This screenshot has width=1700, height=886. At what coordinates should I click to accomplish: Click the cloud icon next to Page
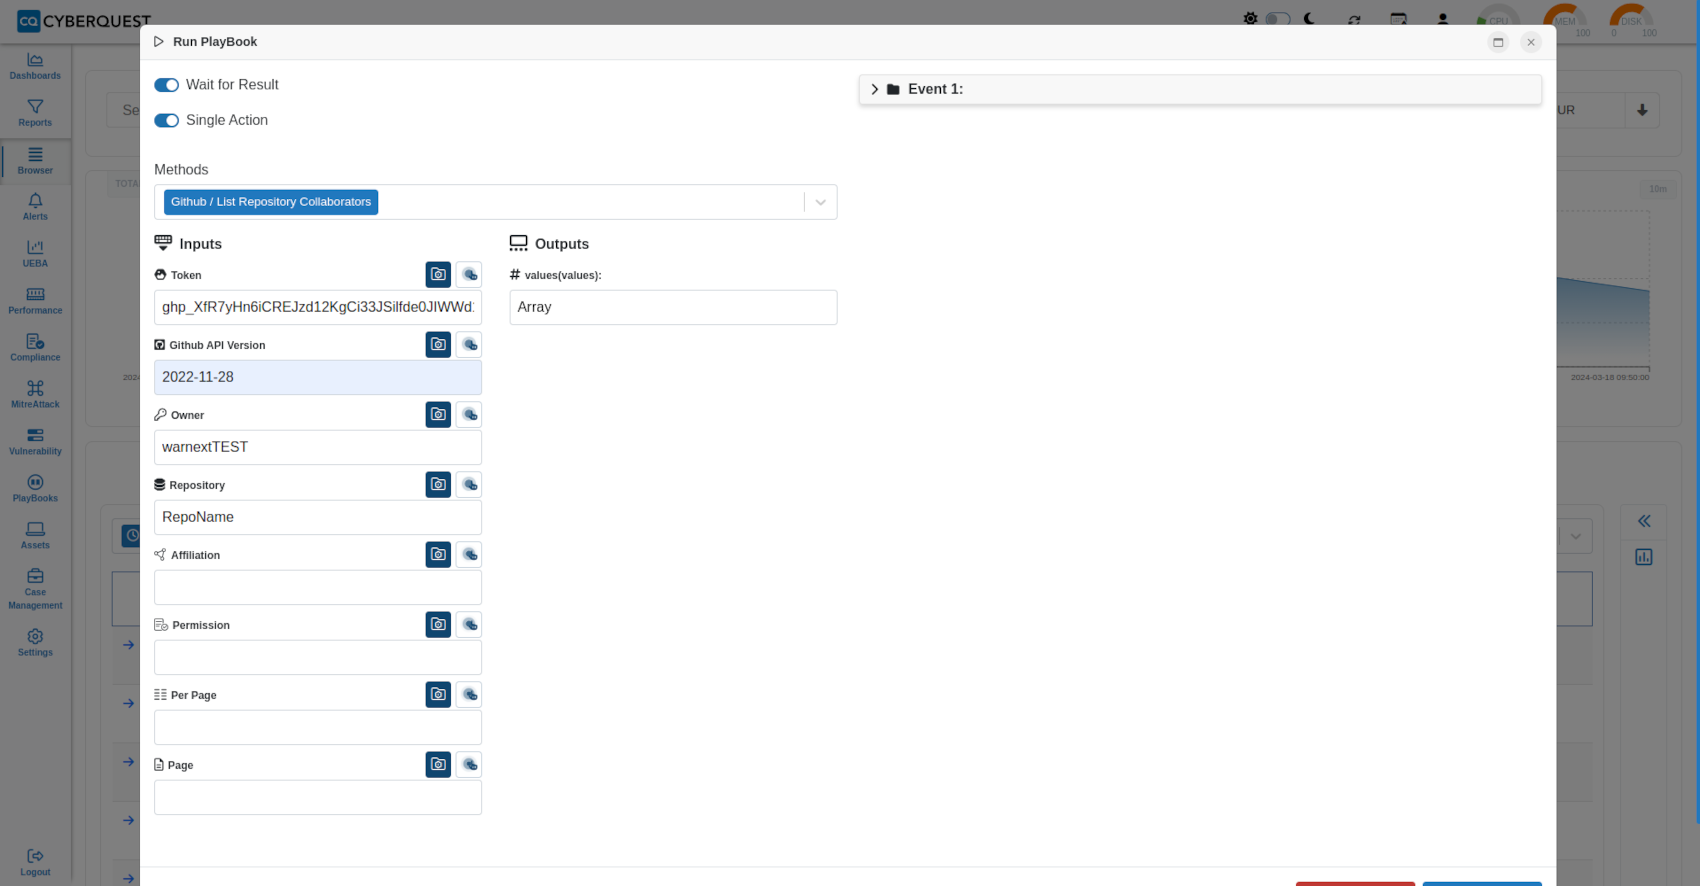pyautogui.click(x=469, y=764)
